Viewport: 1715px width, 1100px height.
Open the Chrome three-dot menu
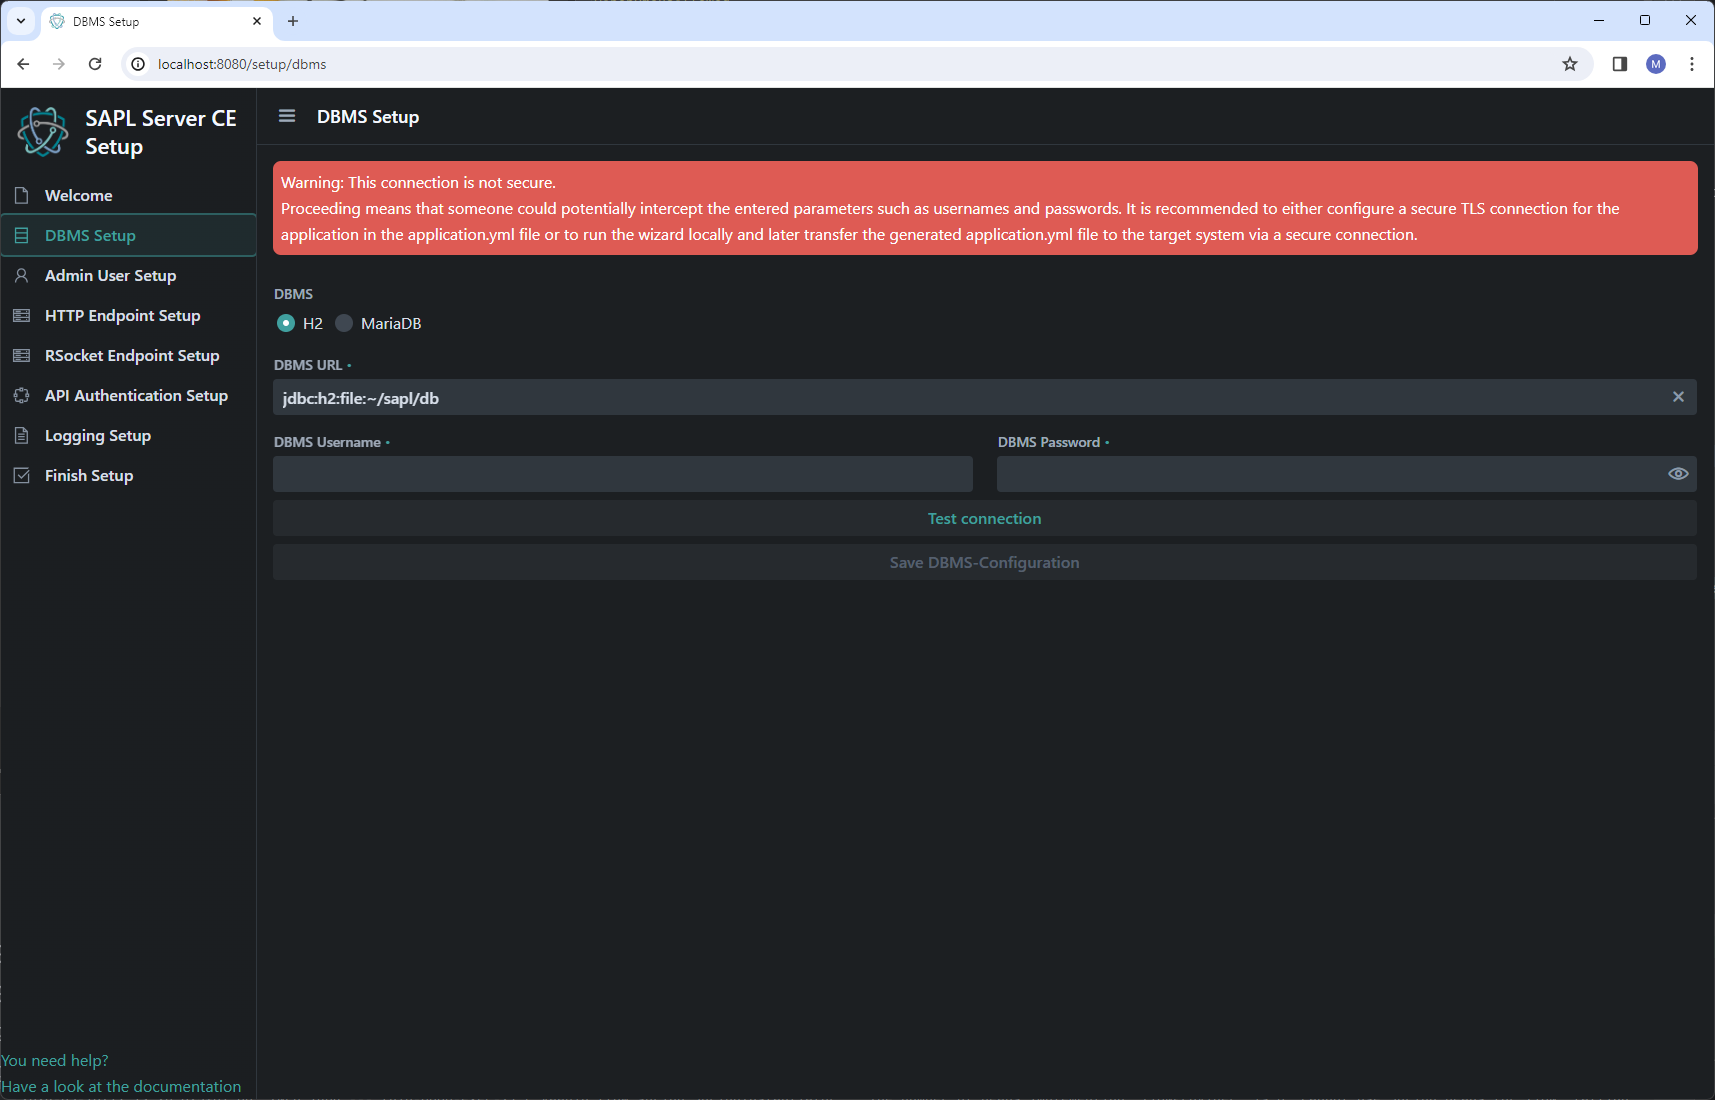click(1692, 64)
